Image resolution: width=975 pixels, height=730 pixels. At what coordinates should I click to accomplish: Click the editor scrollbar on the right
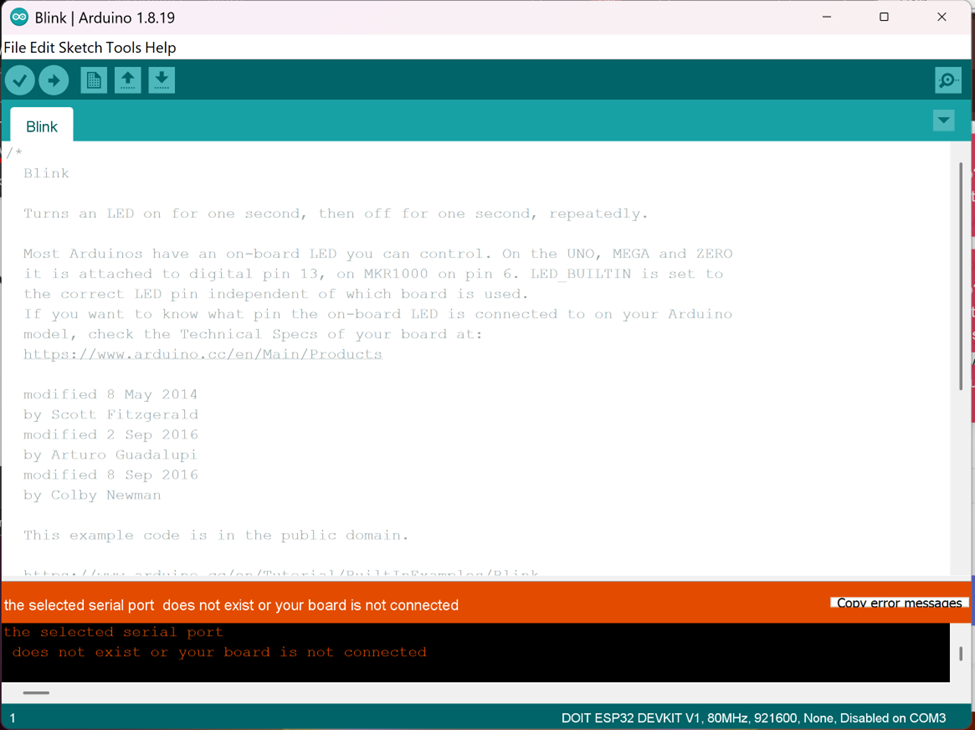click(x=962, y=280)
